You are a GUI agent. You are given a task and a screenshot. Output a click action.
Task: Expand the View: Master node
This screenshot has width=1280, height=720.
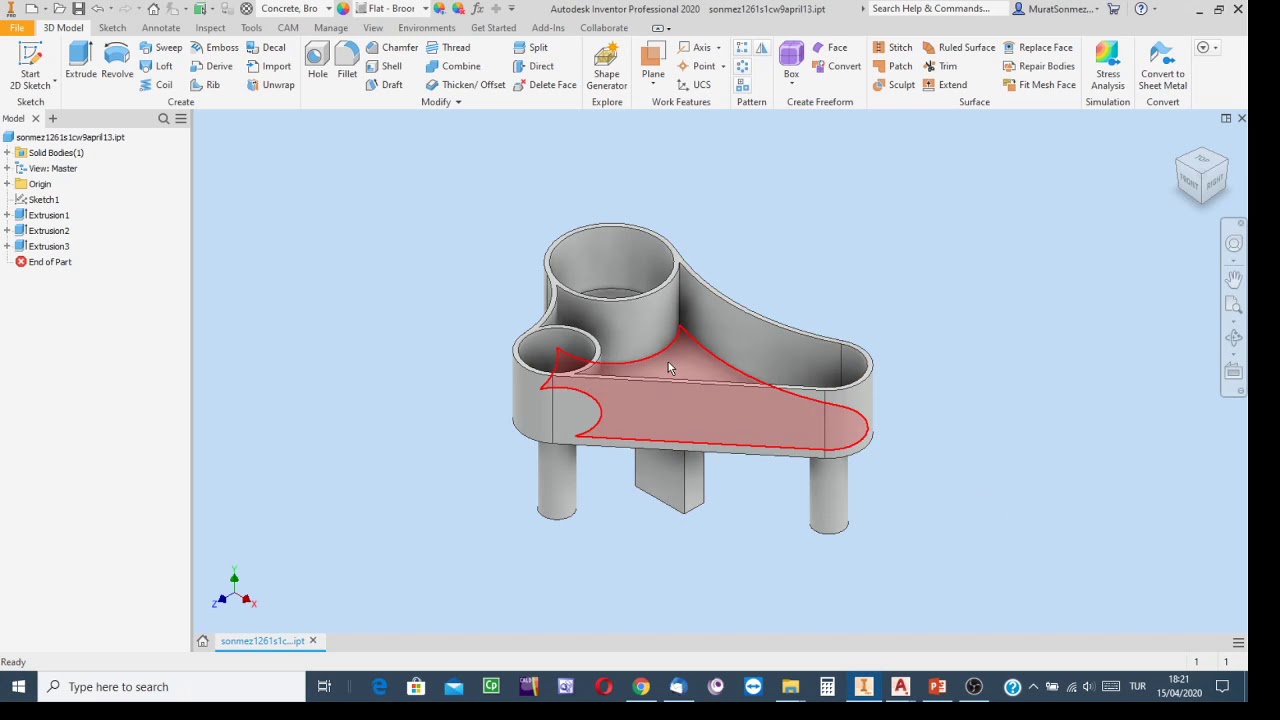click(x=7, y=169)
